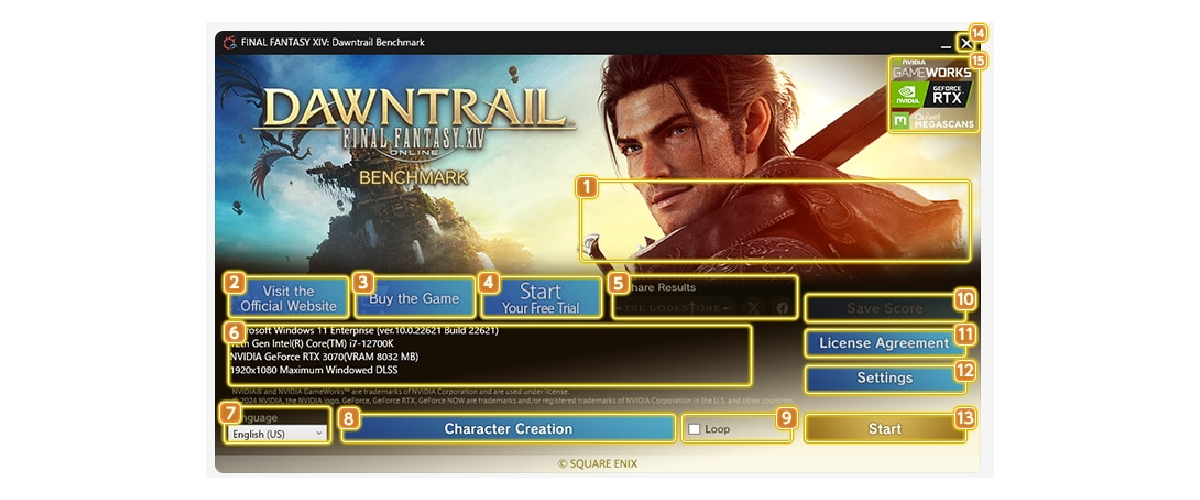Click the green NVIDIA eye logo
The image size is (1200, 500).
coord(908,94)
